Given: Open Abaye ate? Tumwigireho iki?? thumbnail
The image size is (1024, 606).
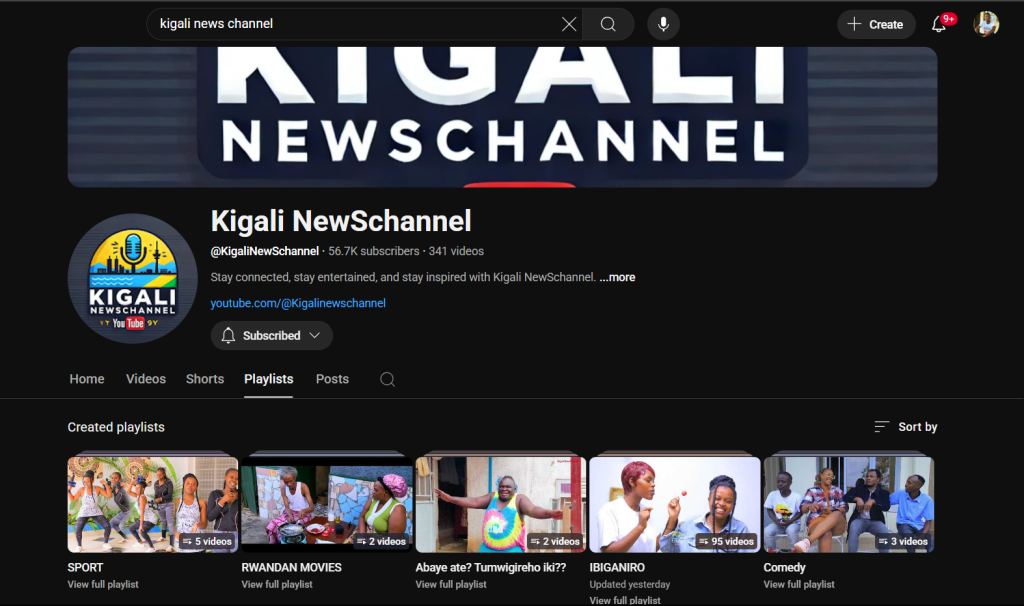Looking at the screenshot, I should [x=501, y=504].
